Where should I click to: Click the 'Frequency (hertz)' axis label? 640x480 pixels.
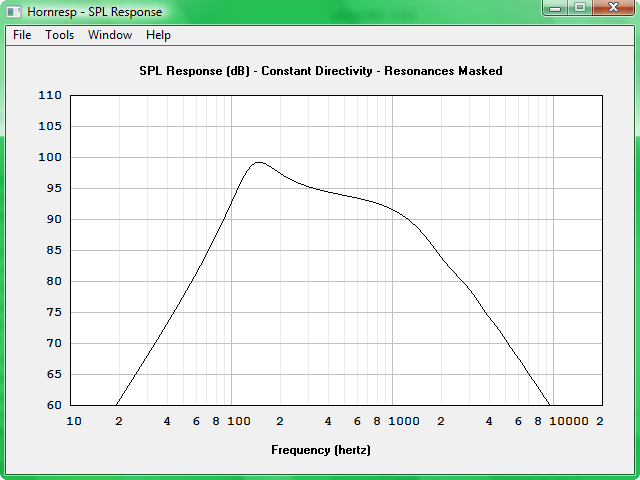pyautogui.click(x=321, y=450)
